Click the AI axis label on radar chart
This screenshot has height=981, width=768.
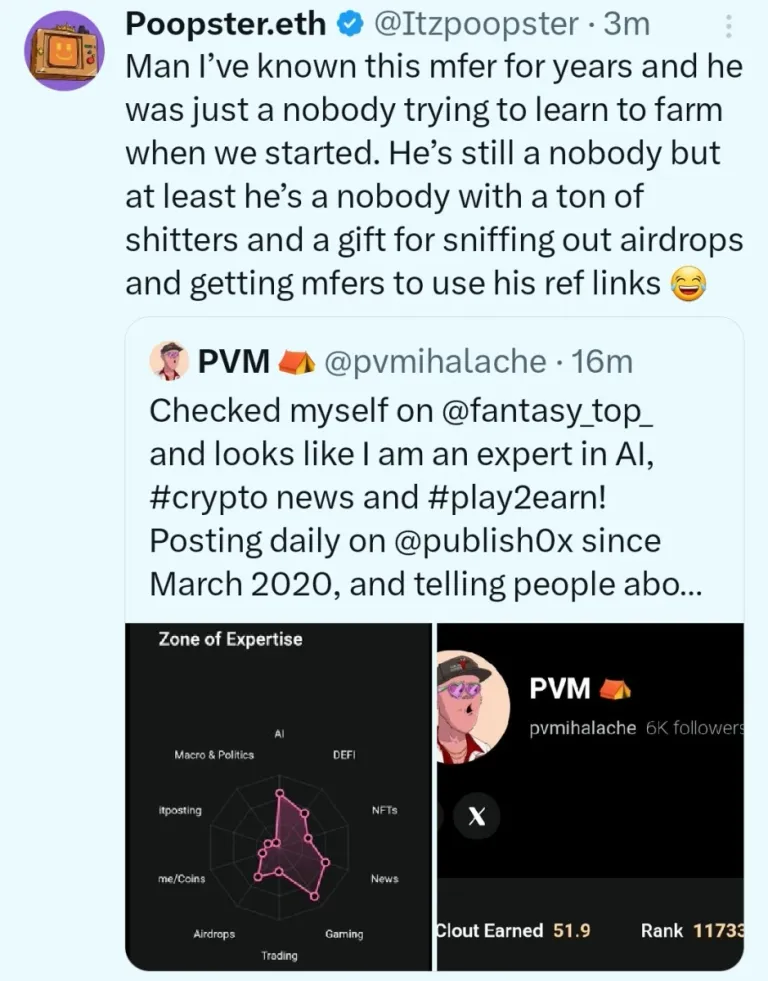(x=279, y=733)
